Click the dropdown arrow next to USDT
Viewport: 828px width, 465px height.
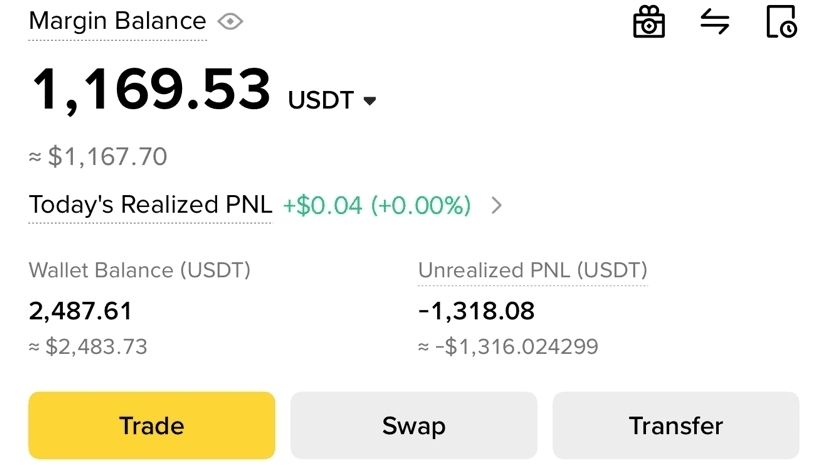370,100
